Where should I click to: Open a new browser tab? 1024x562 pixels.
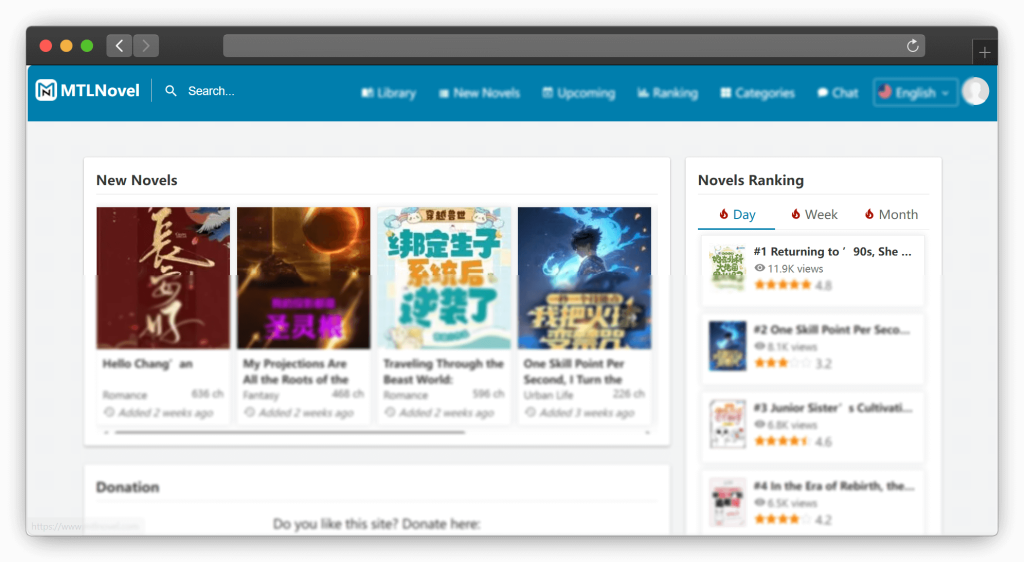984,52
